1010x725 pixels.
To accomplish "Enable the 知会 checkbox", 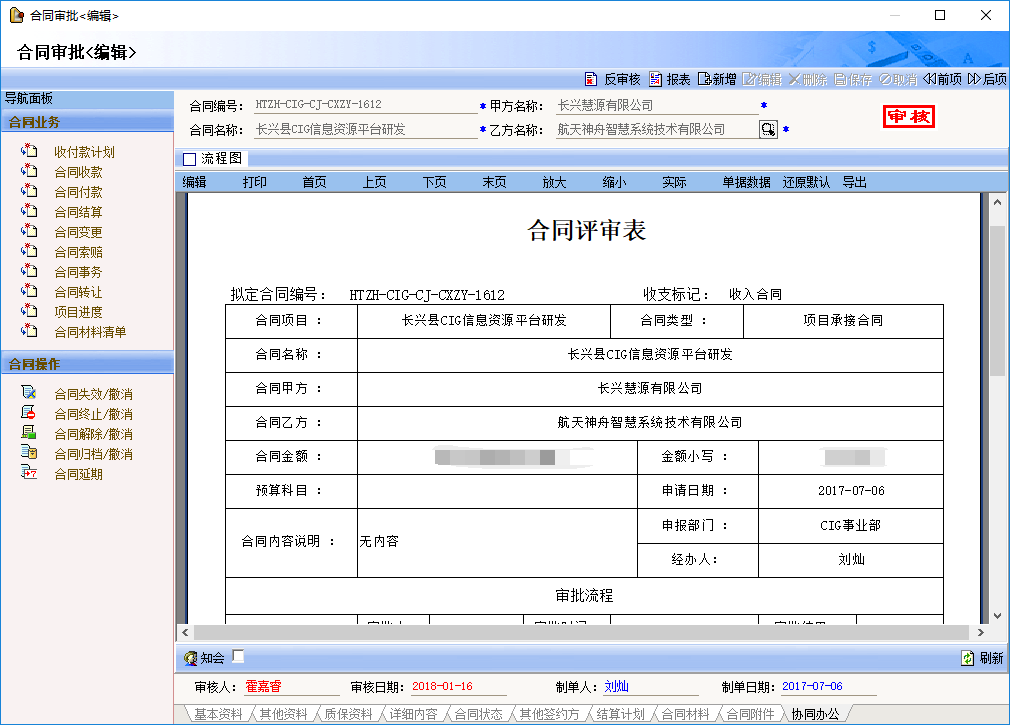I will point(238,657).
